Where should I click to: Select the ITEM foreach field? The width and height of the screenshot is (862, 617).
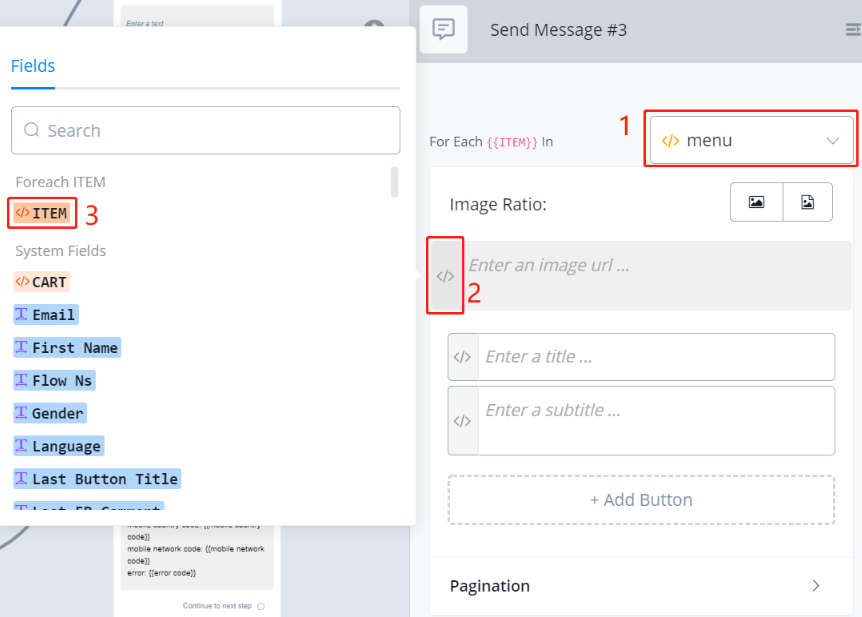[x=42, y=213]
